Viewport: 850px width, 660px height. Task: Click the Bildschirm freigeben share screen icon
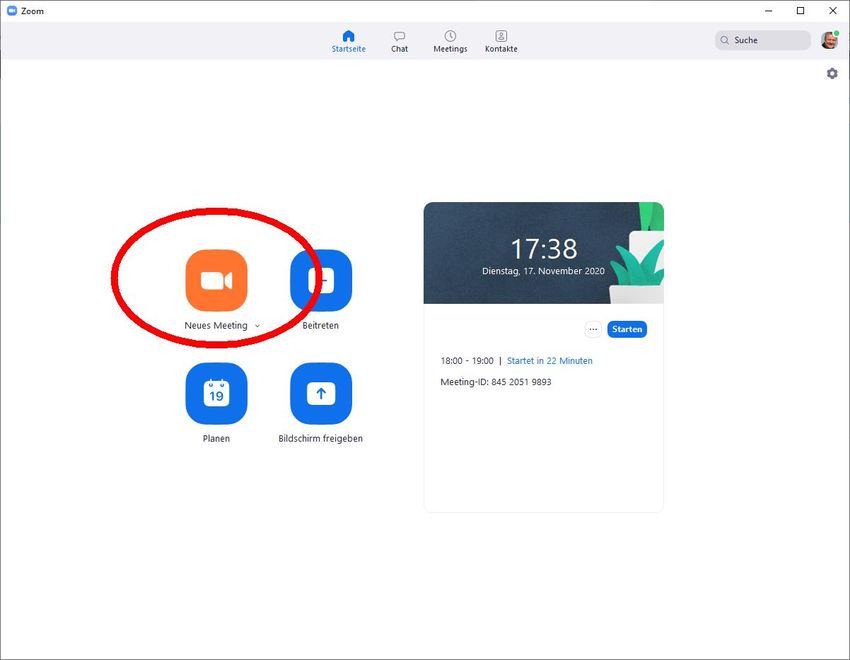tap(321, 393)
